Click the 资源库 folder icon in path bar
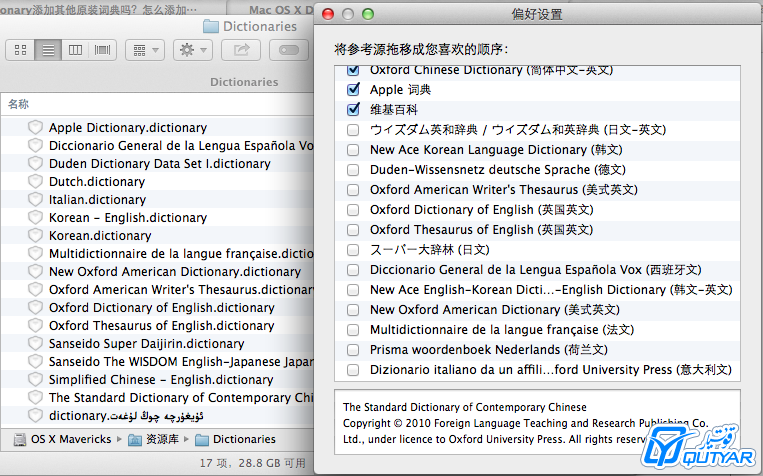763x476 pixels. point(135,439)
